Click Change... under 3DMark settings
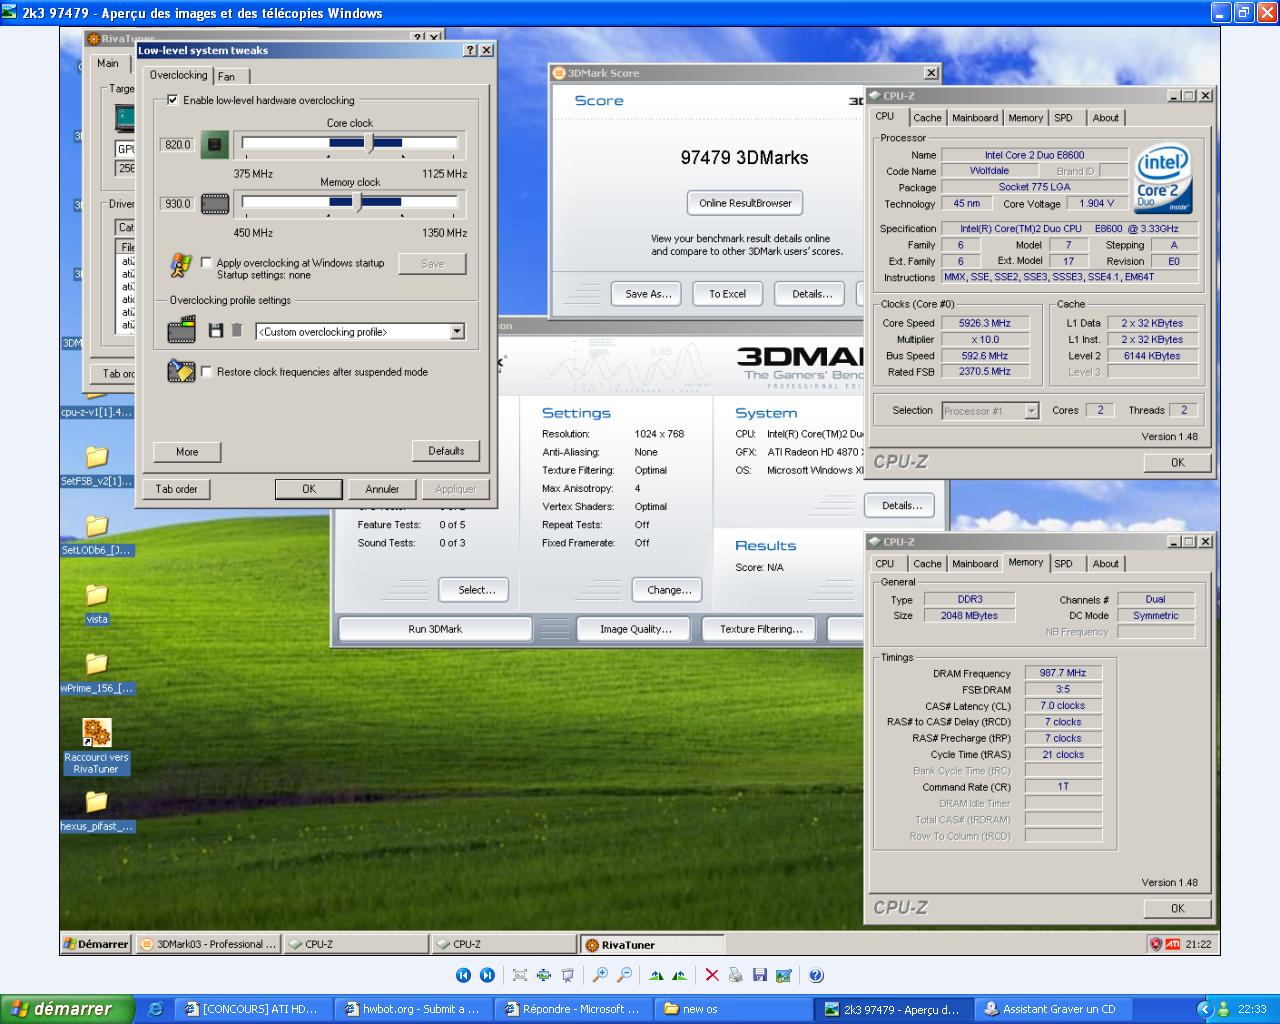The width and height of the screenshot is (1280, 1024). 669,590
